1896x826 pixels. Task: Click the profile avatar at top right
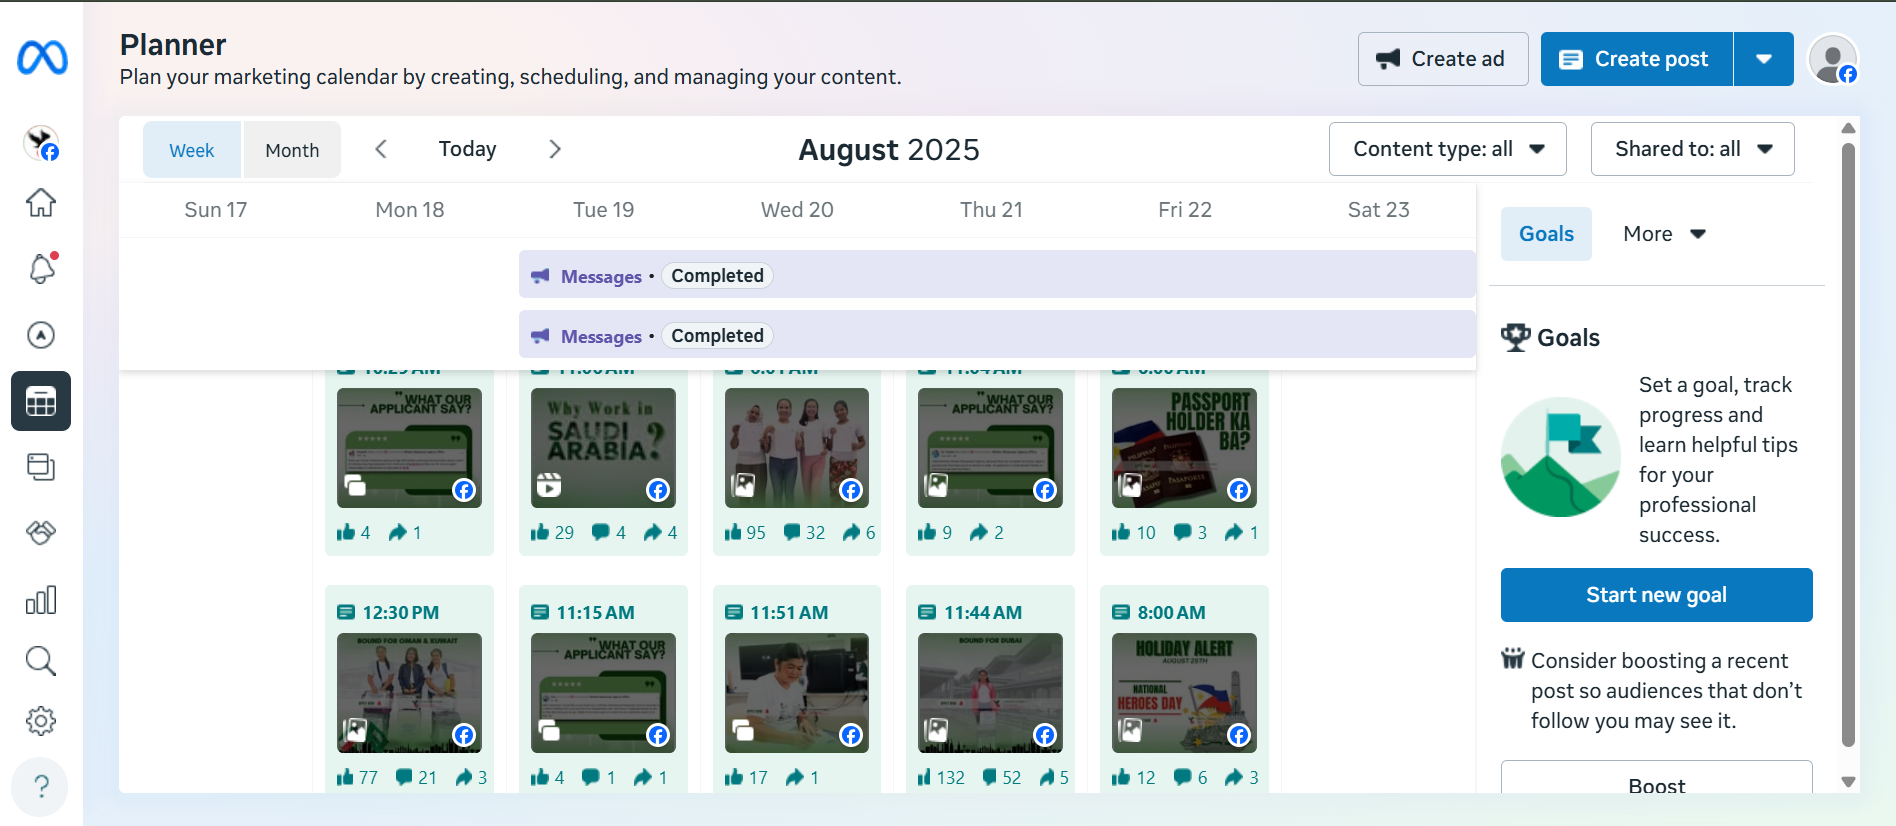click(x=1833, y=60)
